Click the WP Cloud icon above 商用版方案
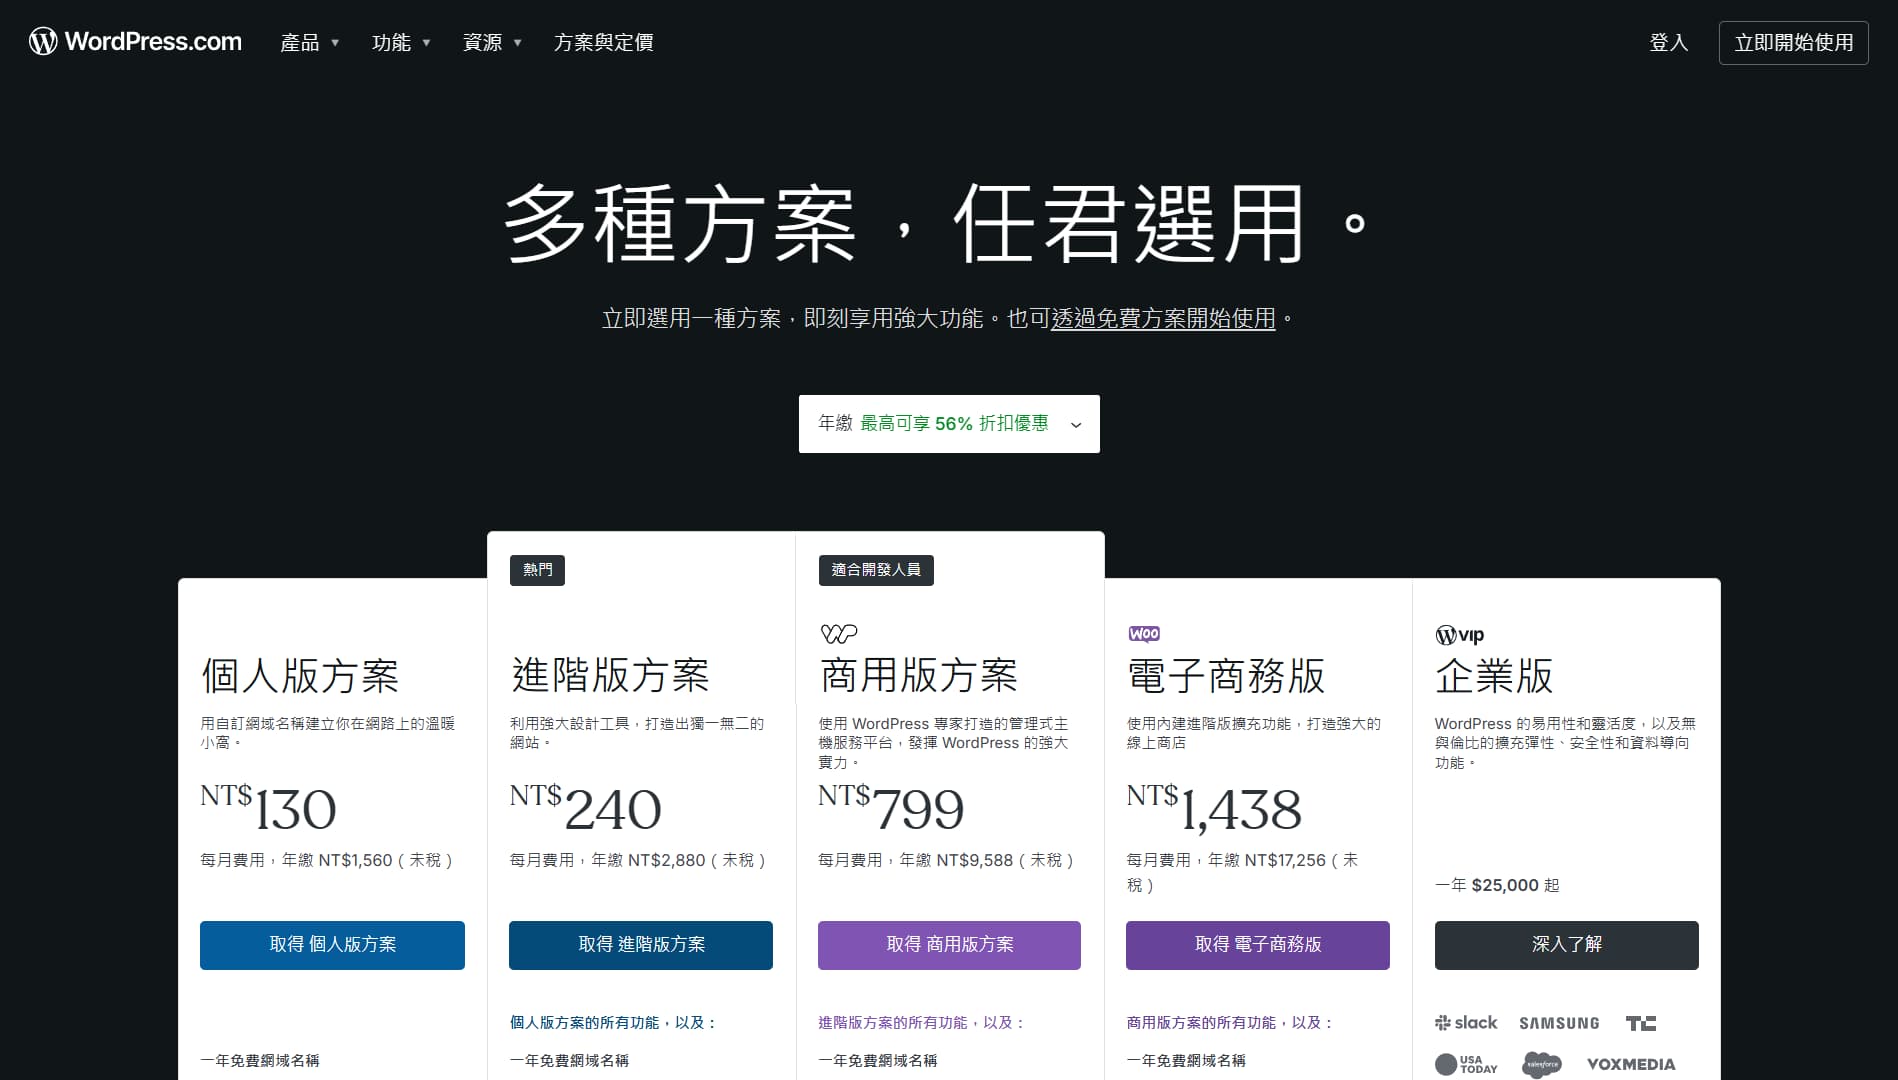Viewport: 1898px width, 1080px height. pos(838,634)
